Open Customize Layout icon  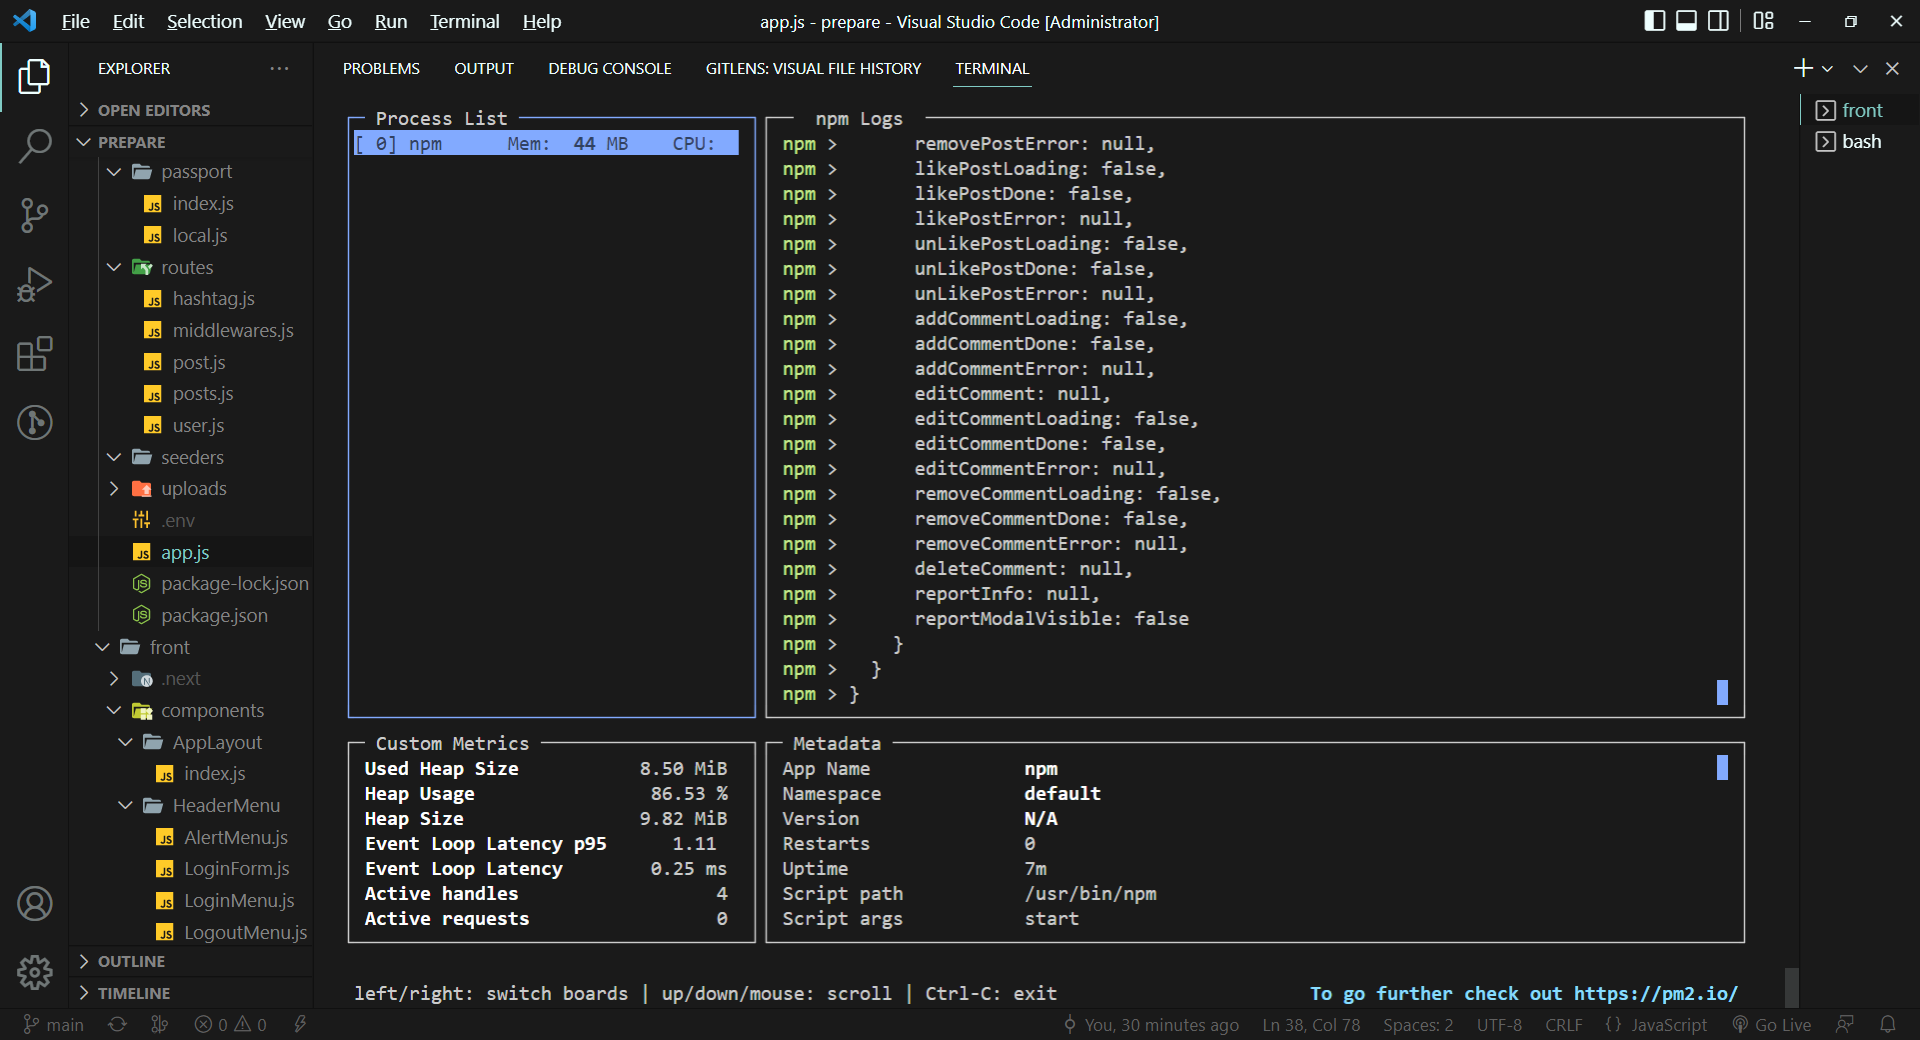1763,21
